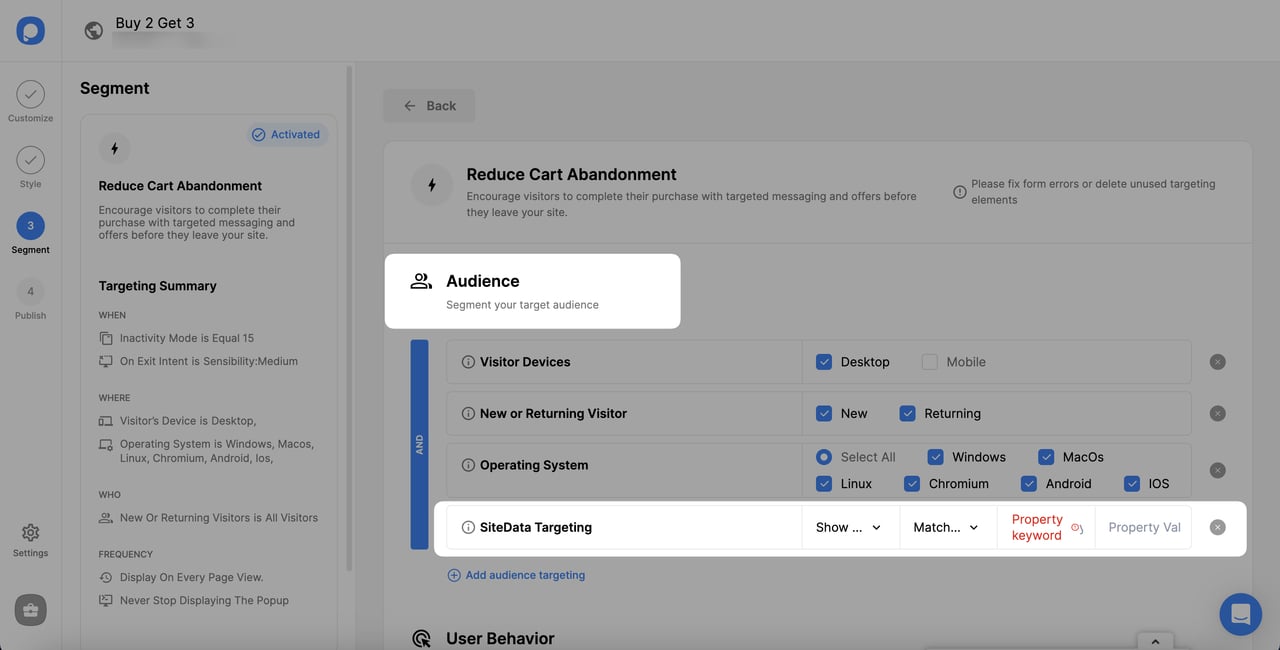
Task: Click the User Behavior cursor icon
Action: tap(422, 638)
